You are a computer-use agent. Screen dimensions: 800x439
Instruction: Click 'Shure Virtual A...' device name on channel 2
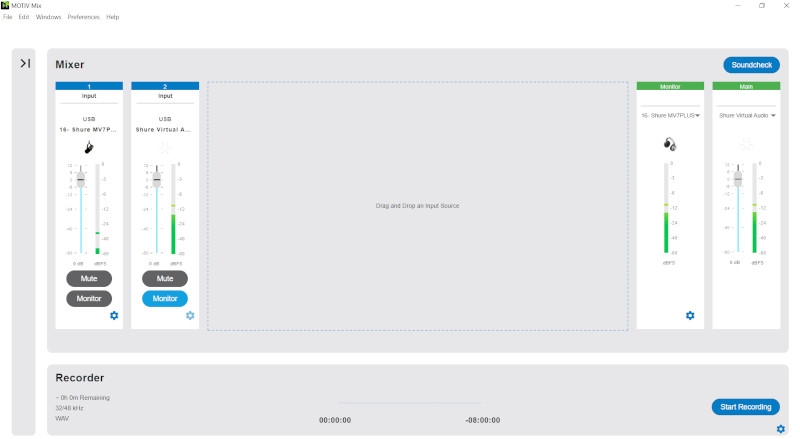(164, 130)
